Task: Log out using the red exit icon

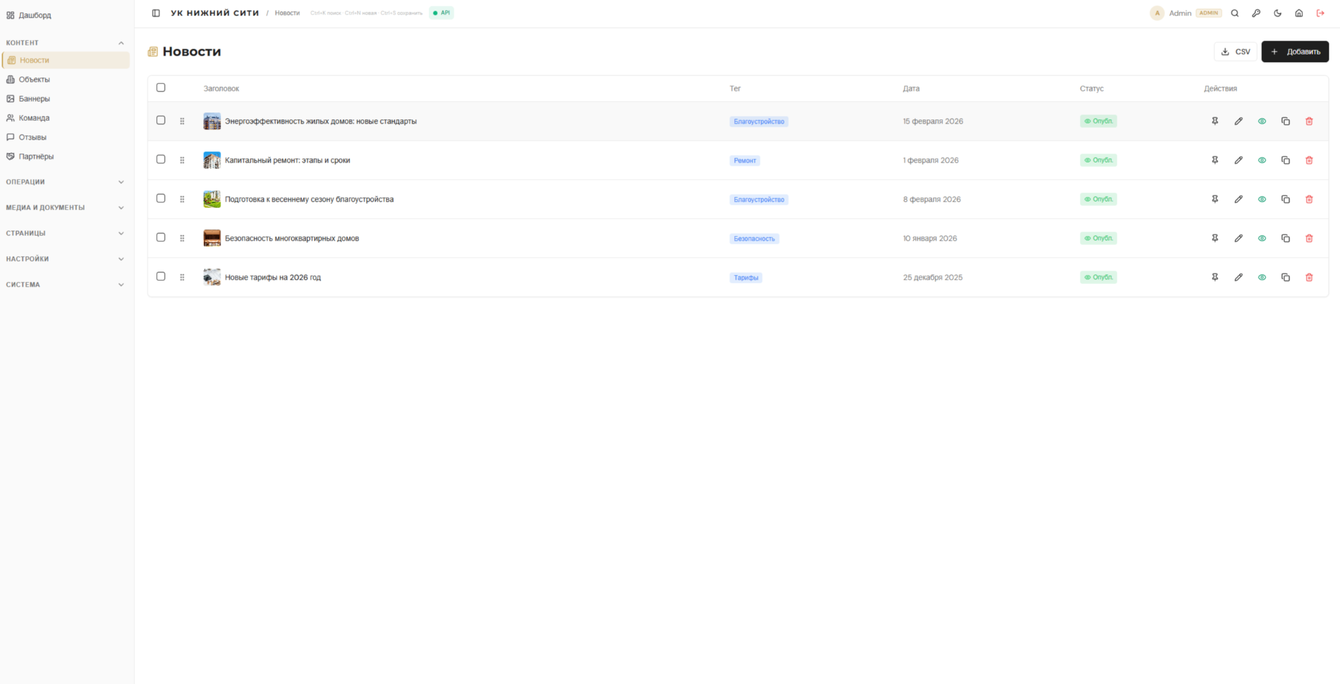Action: 1320,13
